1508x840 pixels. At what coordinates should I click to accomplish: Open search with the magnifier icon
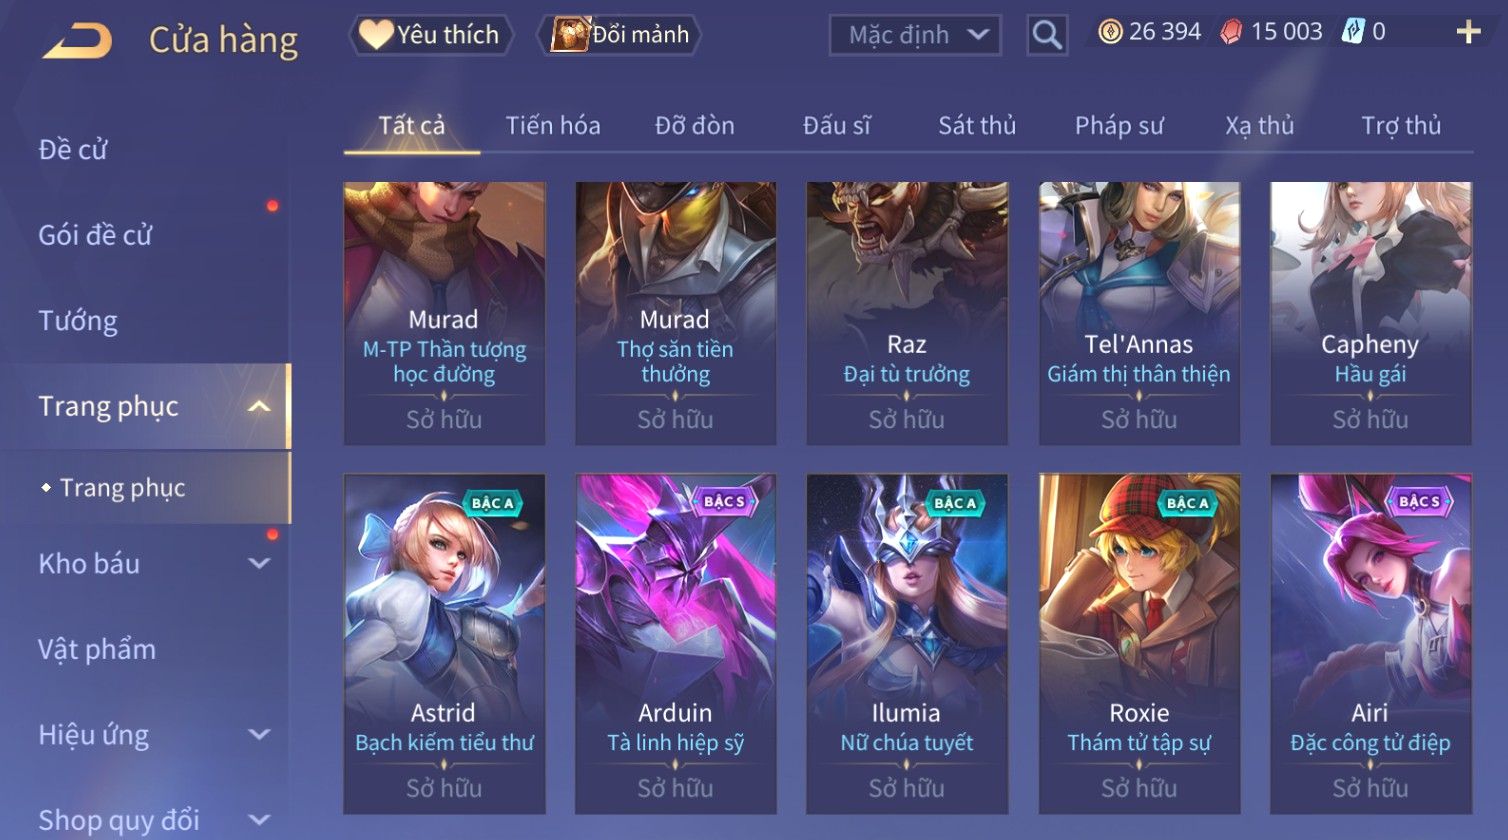click(1047, 35)
